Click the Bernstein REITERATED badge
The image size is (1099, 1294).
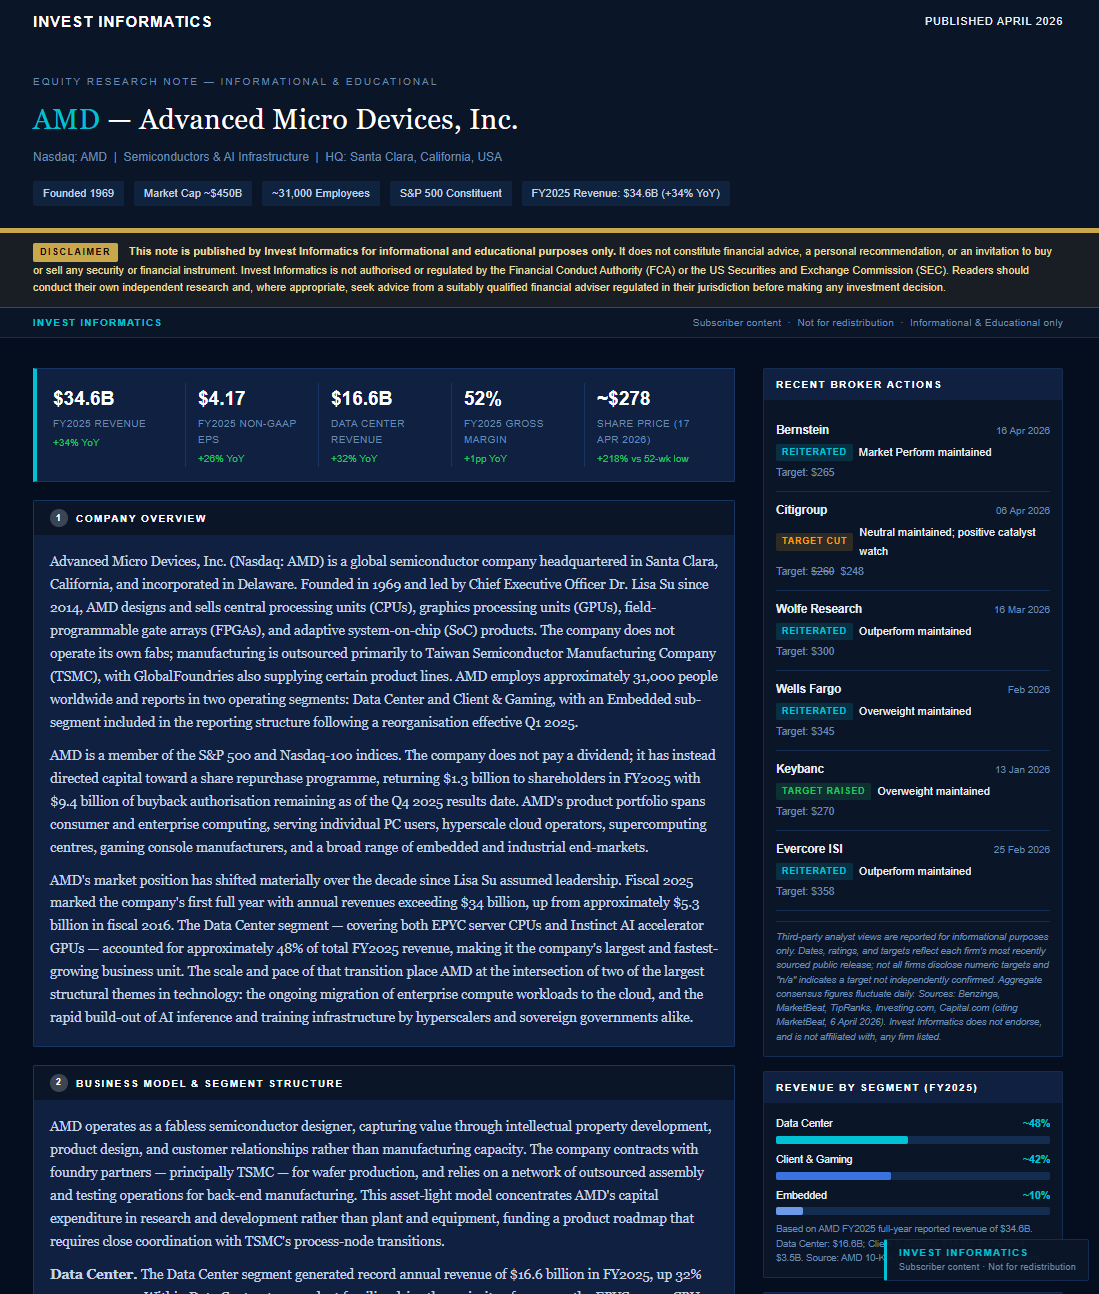[x=814, y=452]
